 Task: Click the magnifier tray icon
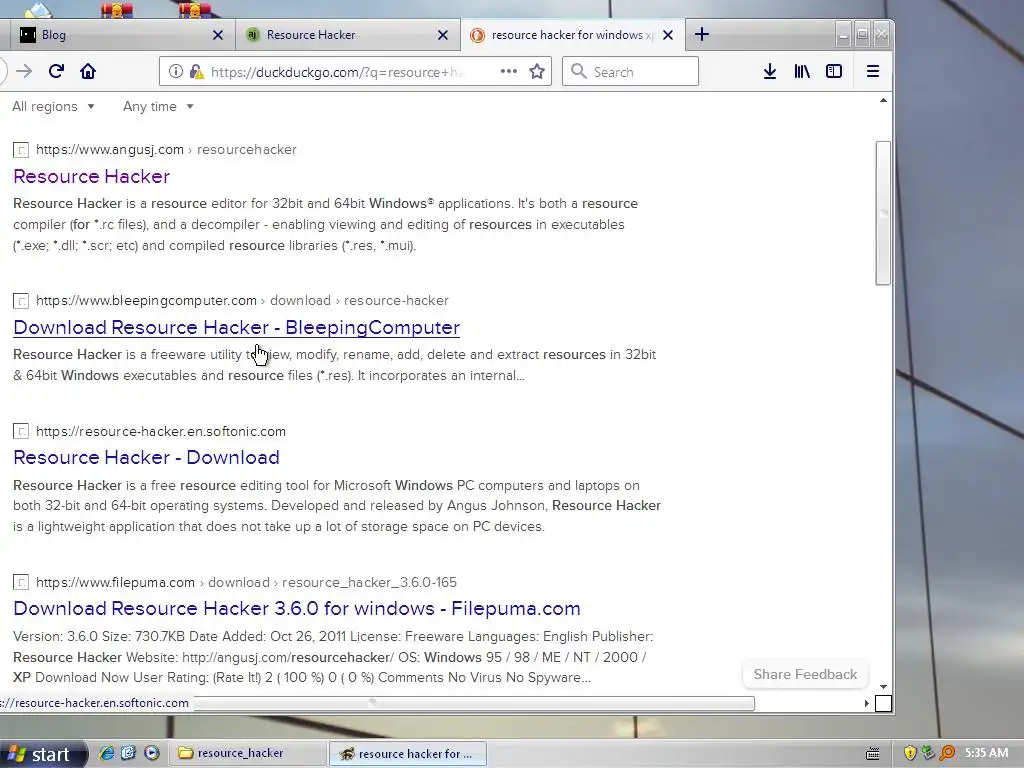pyautogui.click(x=947, y=753)
